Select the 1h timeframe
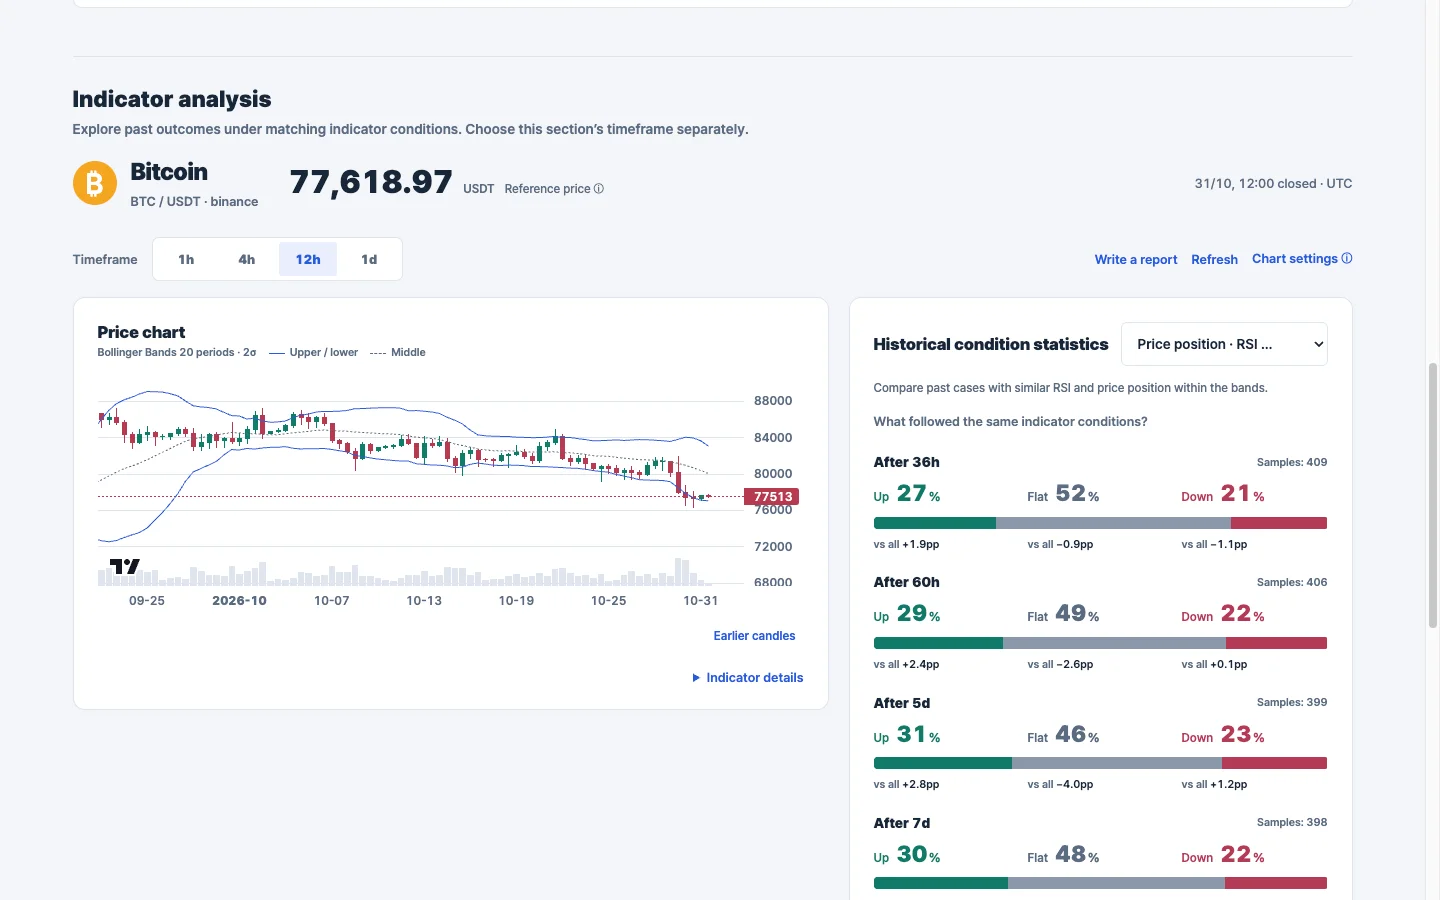 pyautogui.click(x=186, y=259)
